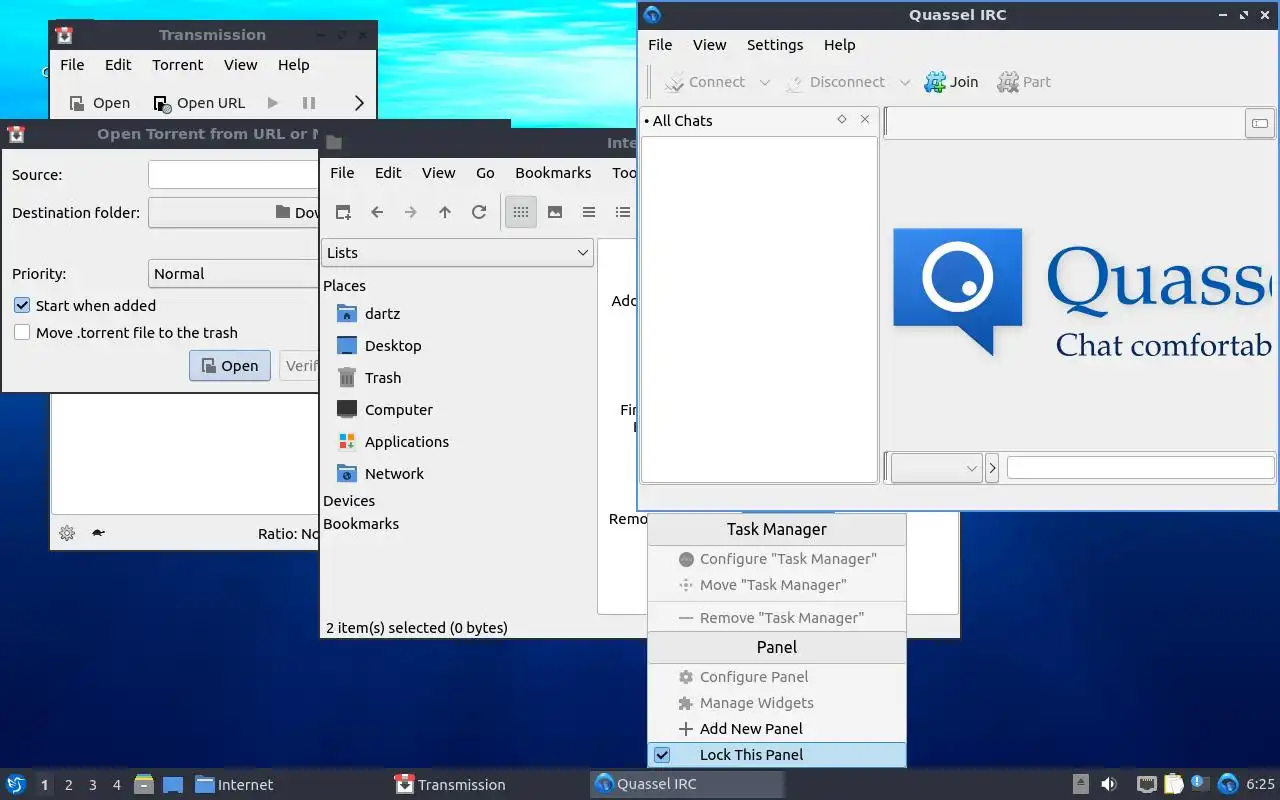Click the Quassel tray icon near clock
This screenshot has width=1280, height=800.
1228,785
